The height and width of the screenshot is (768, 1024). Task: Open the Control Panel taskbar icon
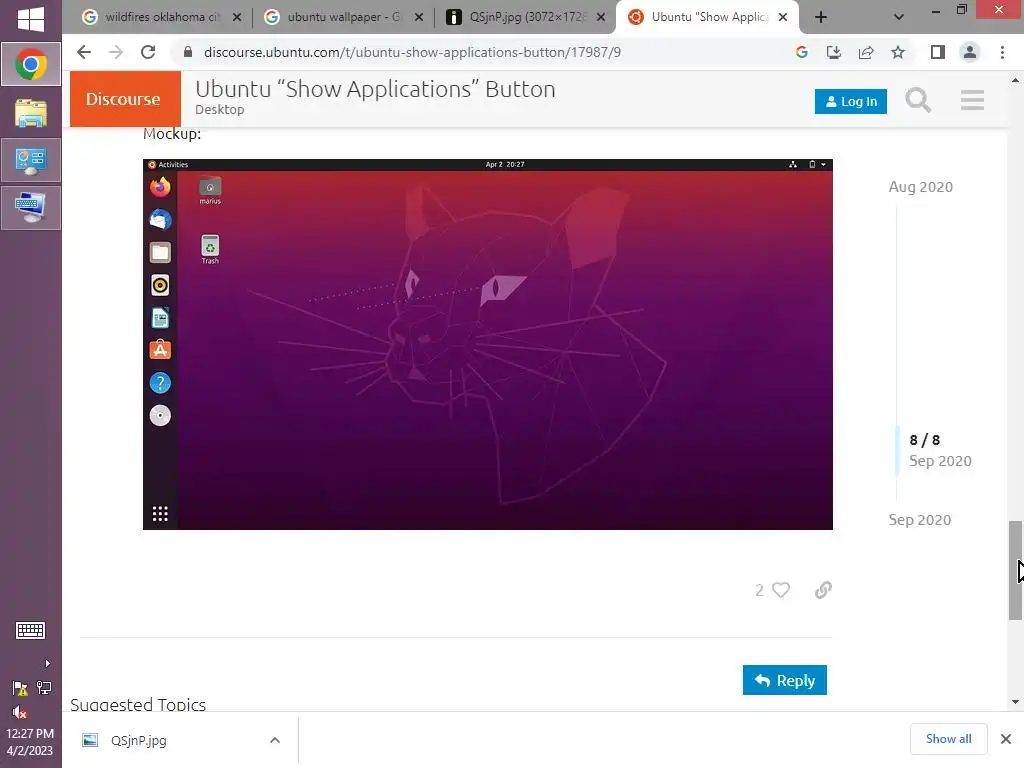click(x=31, y=160)
